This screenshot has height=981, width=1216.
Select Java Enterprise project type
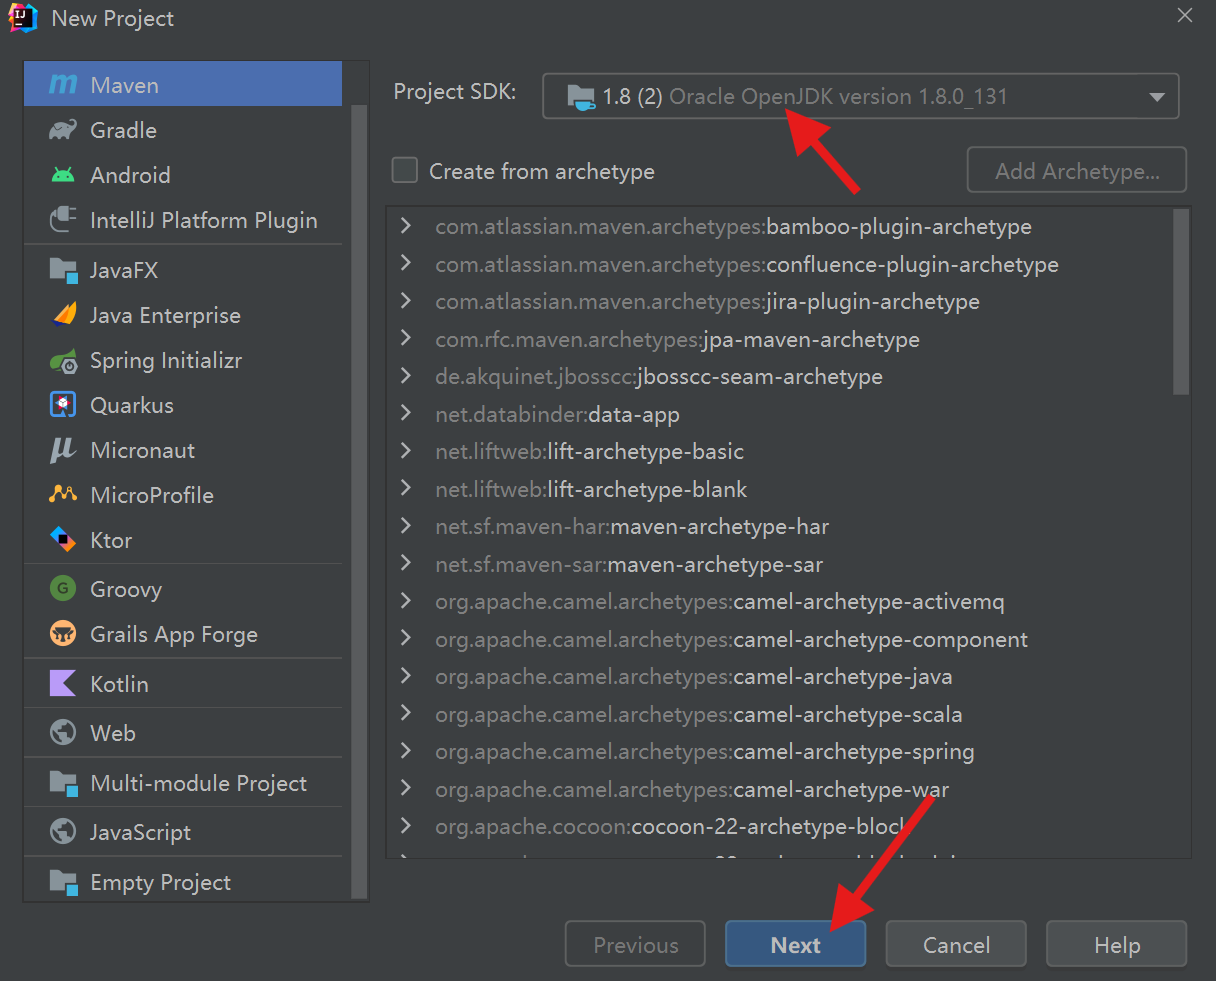click(x=165, y=316)
